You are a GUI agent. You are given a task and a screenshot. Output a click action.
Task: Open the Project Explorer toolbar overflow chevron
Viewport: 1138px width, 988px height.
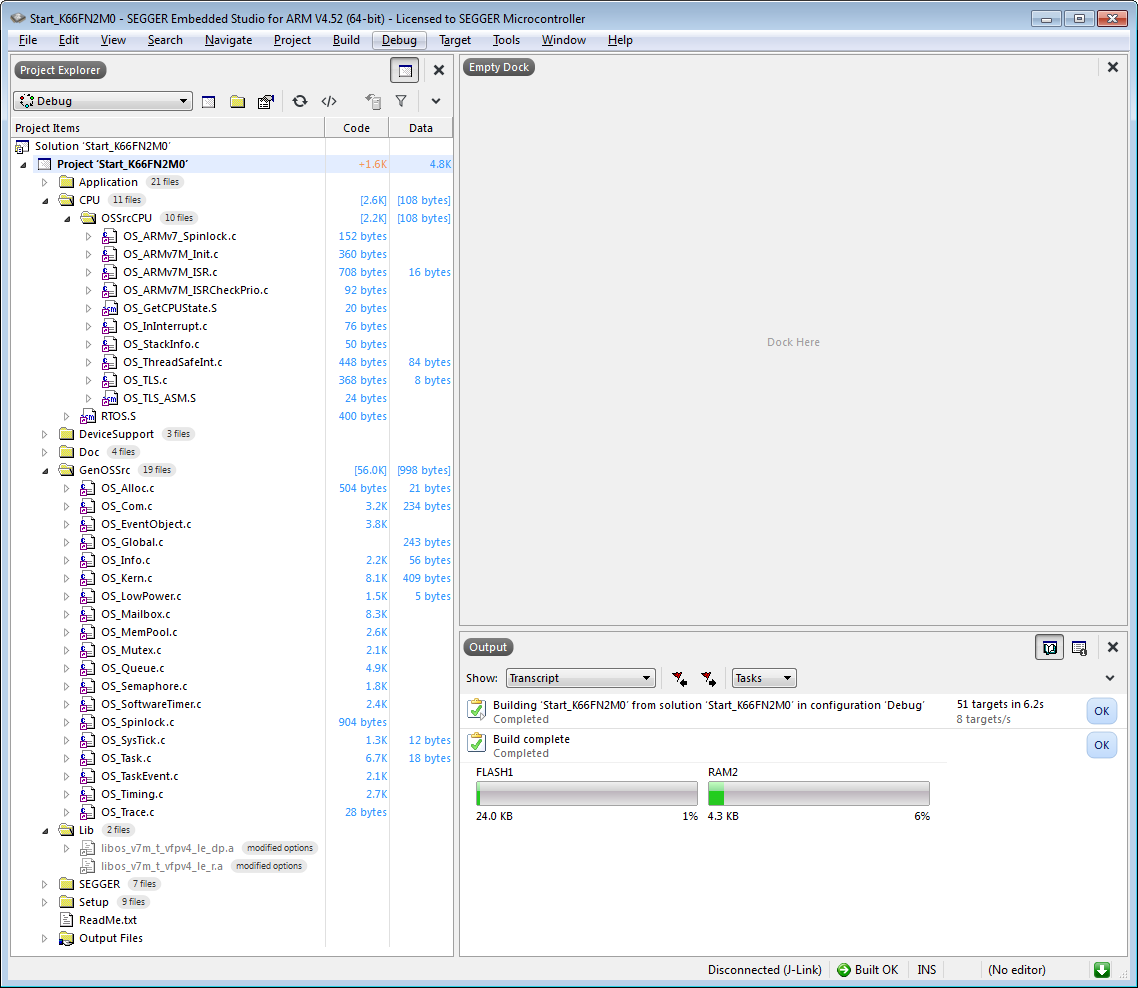[435, 101]
